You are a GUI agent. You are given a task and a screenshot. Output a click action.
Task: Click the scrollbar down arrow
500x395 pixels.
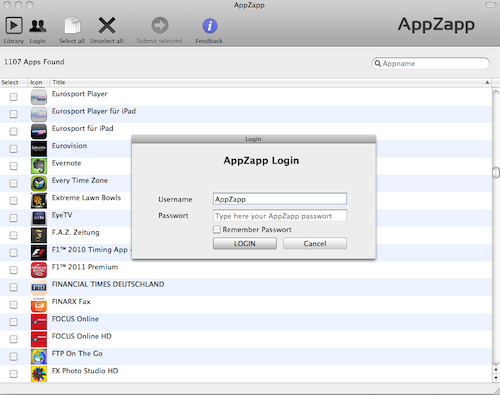[x=496, y=378]
